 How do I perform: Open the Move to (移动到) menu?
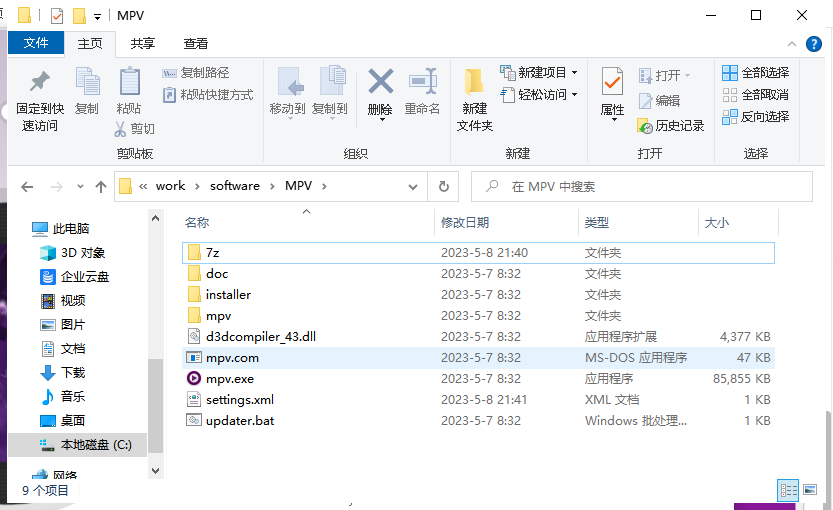287,93
